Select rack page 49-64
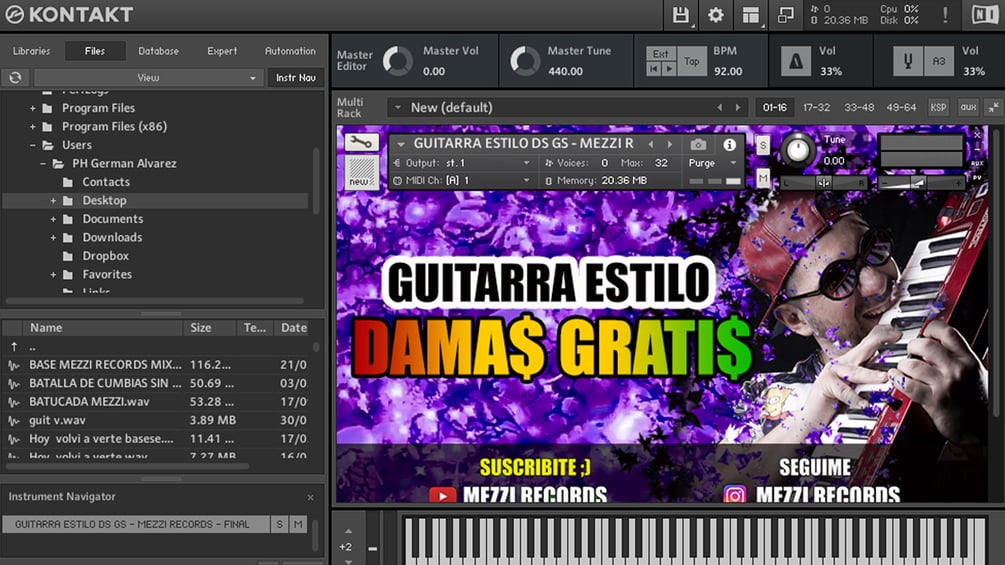 (x=901, y=108)
